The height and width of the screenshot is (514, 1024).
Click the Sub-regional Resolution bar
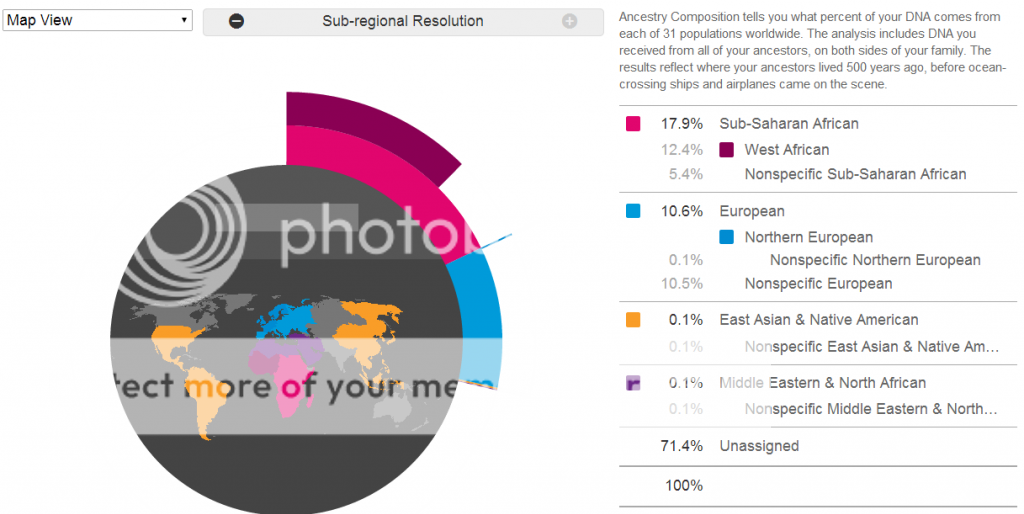pyautogui.click(x=403, y=22)
